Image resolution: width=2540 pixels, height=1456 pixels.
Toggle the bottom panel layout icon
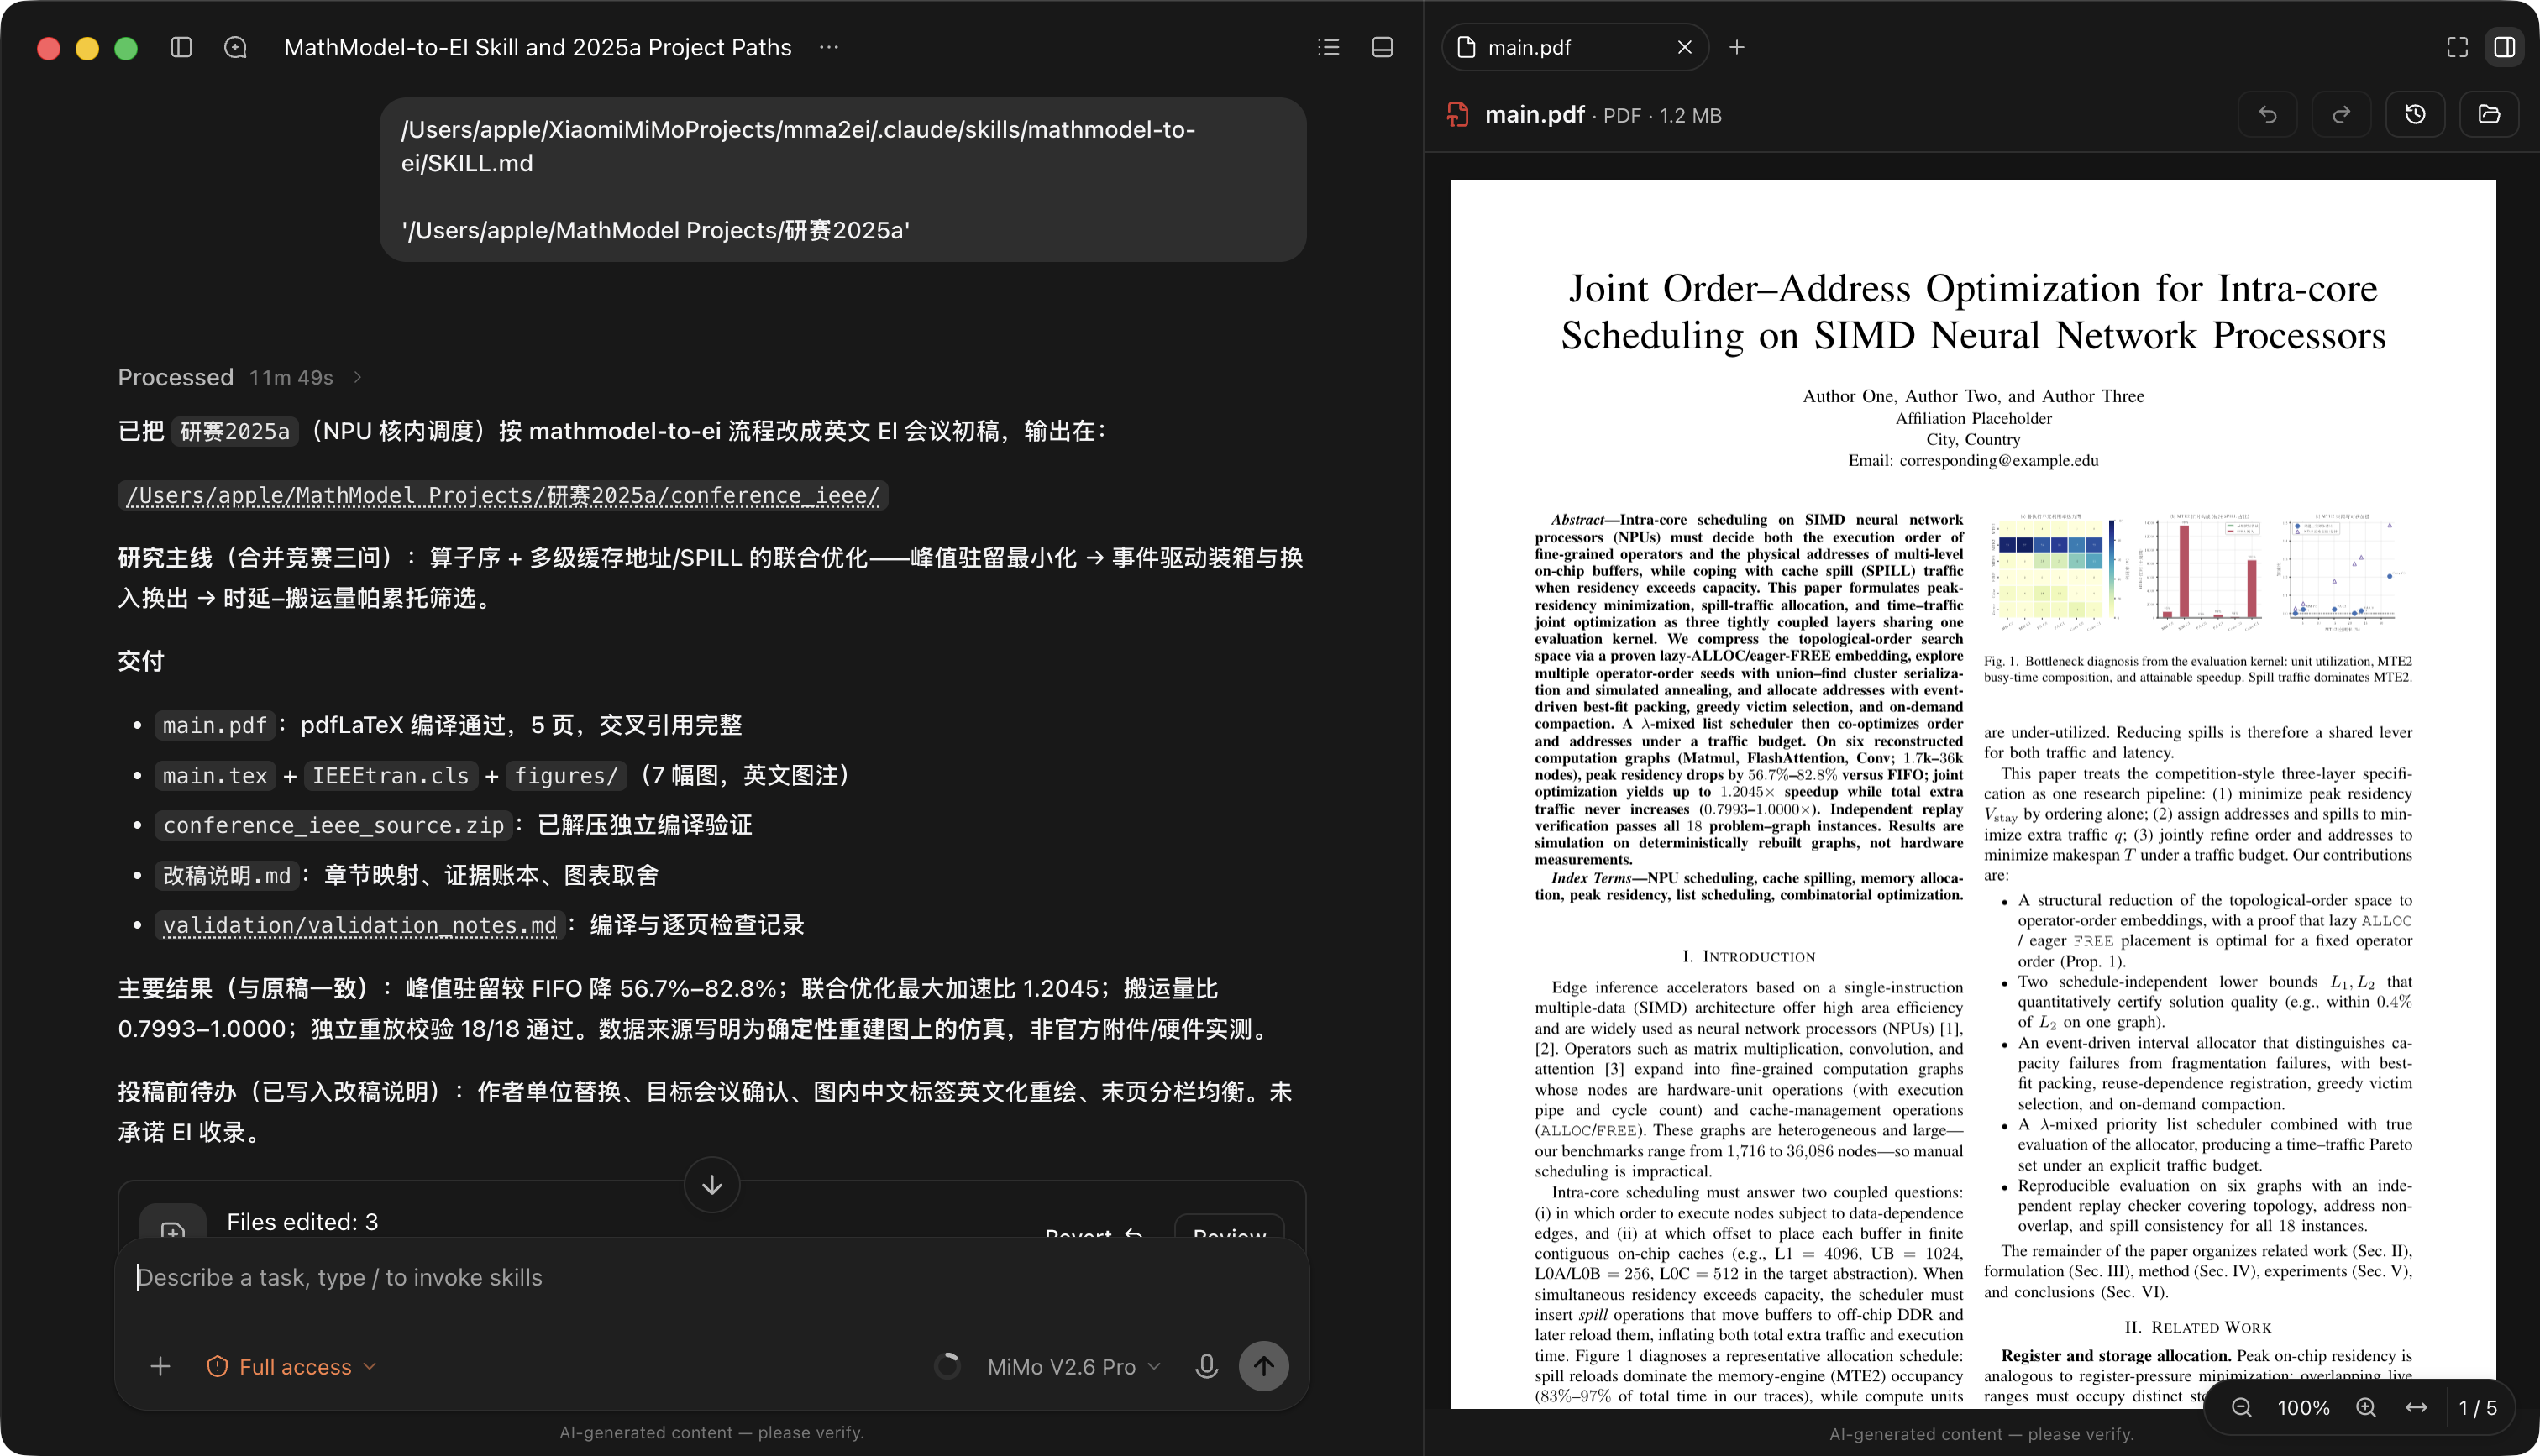click(x=1382, y=47)
